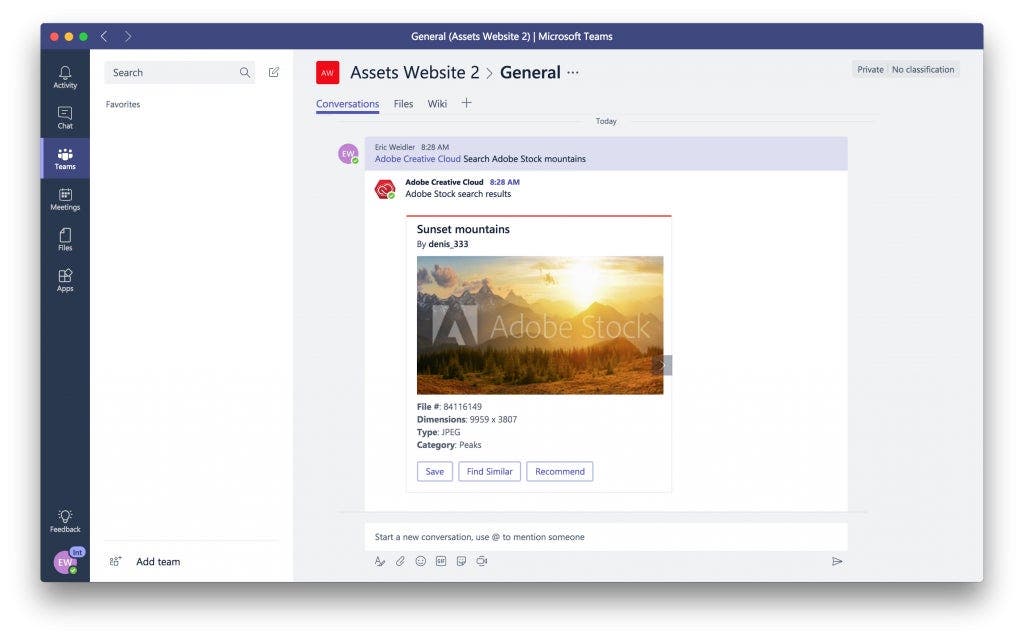Click the Recommend button

pyautogui.click(x=560, y=471)
